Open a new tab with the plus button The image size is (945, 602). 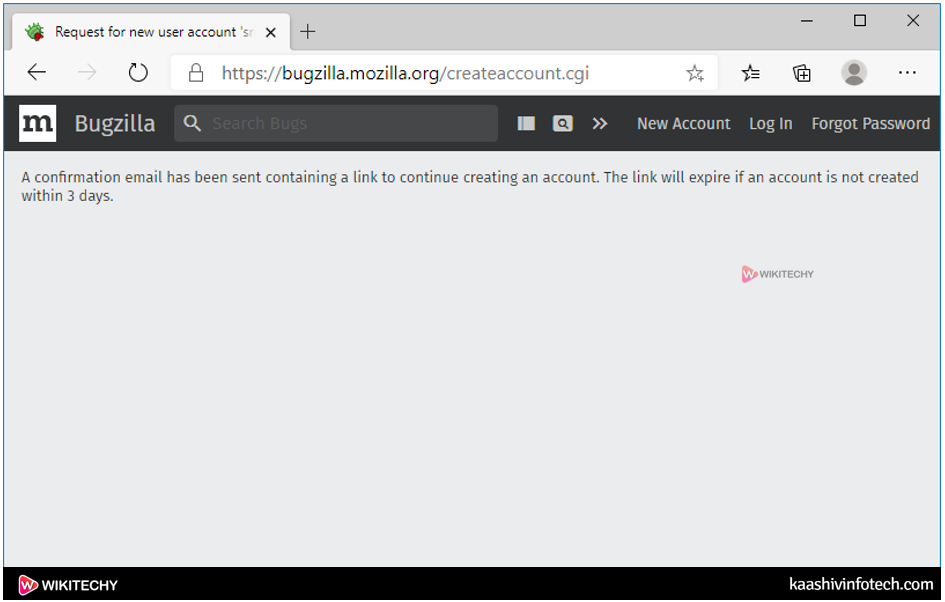[x=307, y=31]
